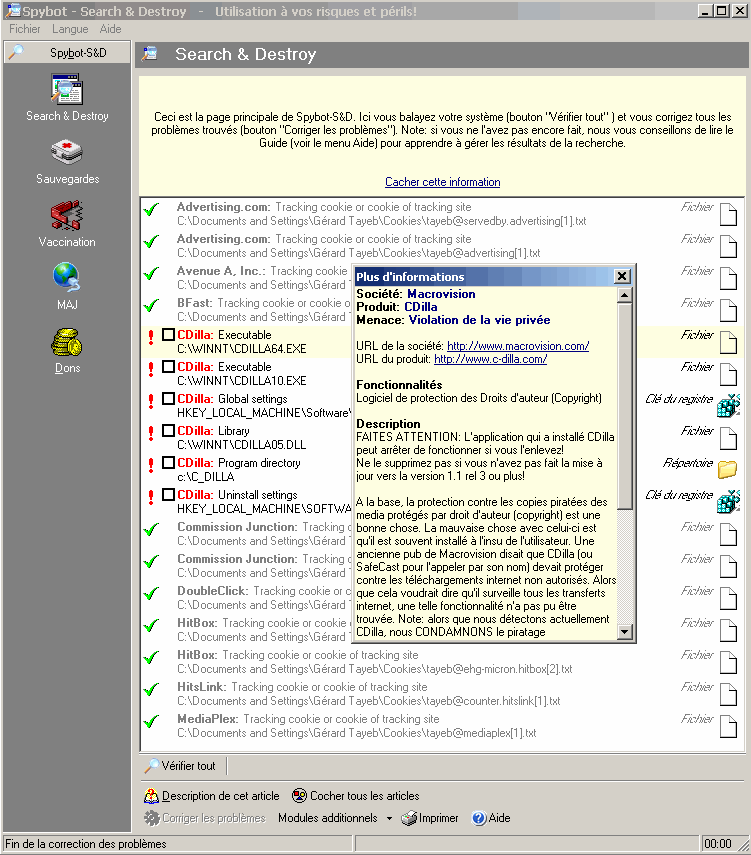Open Sauvegardes first-aid kit icon
Screen dimensions: 751x855
(x=67, y=152)
